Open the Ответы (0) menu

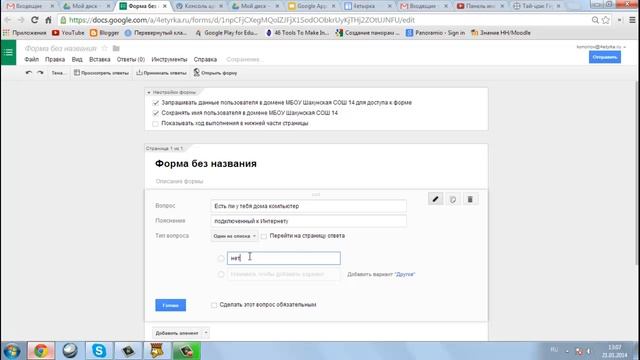click(131, 59)
